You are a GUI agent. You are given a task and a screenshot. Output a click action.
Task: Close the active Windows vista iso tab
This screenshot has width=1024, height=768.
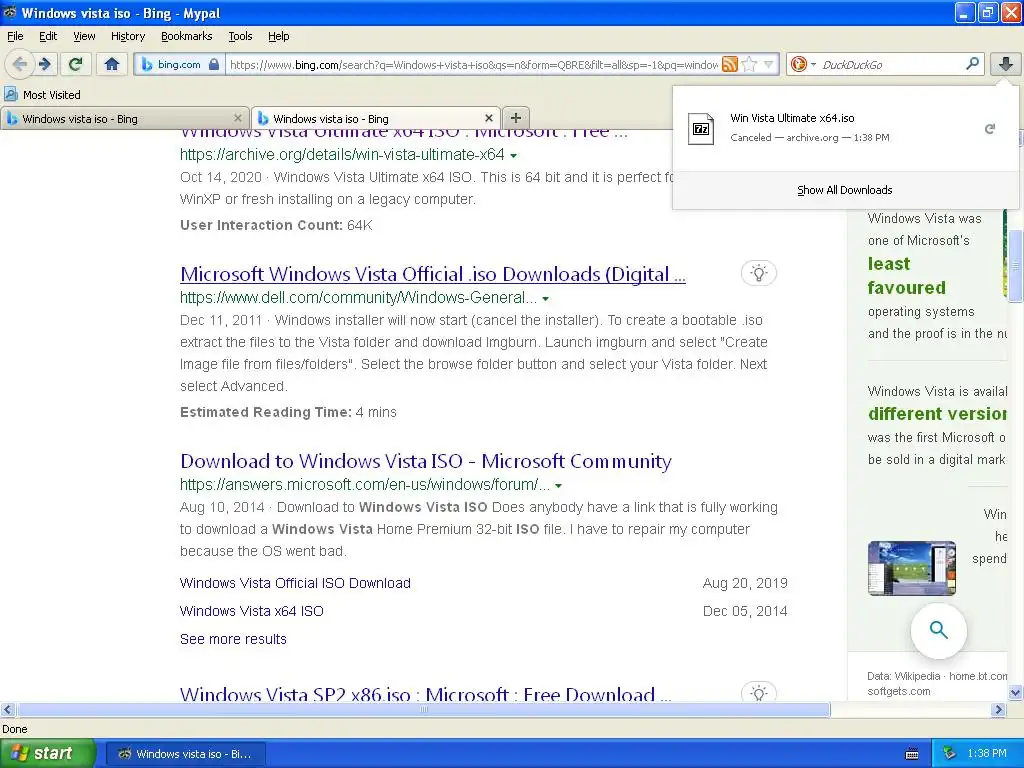point(488,118)
